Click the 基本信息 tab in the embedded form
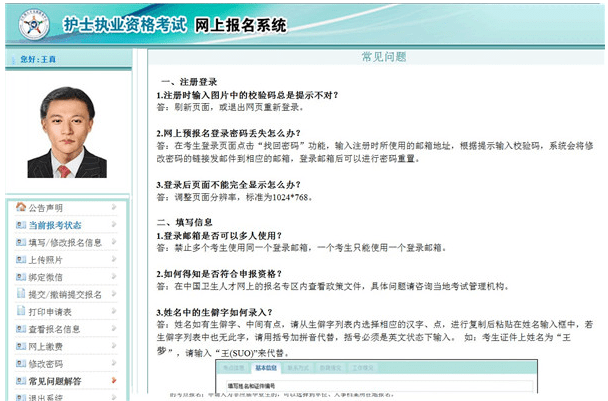Image resolution: width=608 pixels, height=401 pixels. 266,368
